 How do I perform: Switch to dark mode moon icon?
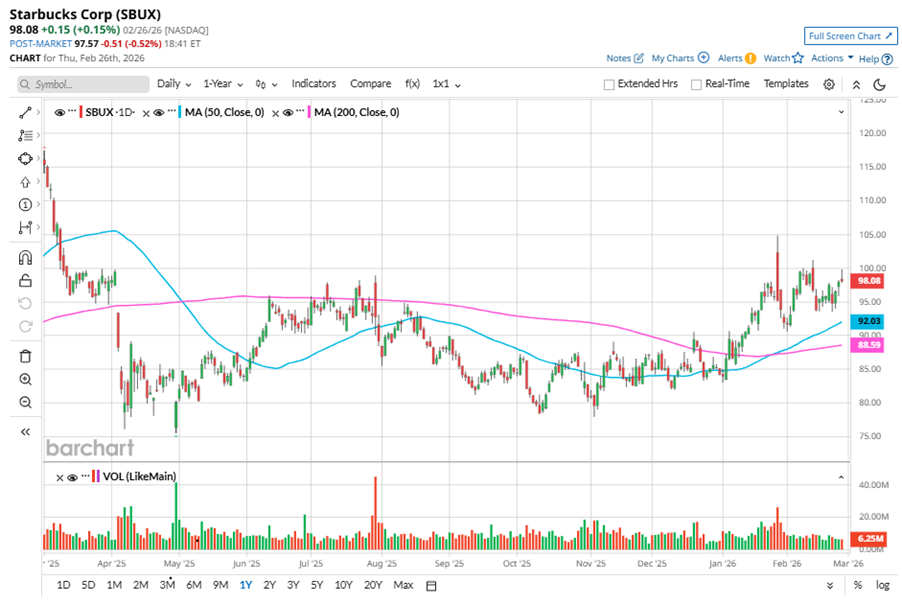879,85
